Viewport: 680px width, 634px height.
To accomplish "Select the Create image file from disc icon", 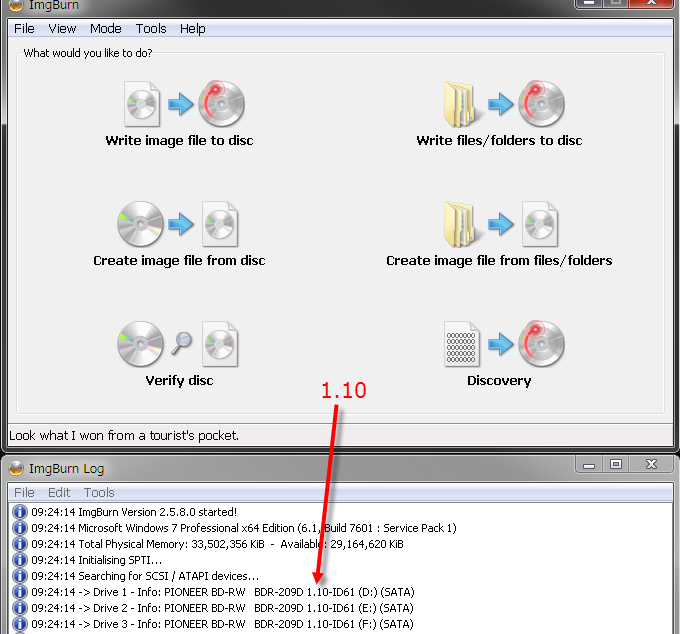I will [180, 223].
